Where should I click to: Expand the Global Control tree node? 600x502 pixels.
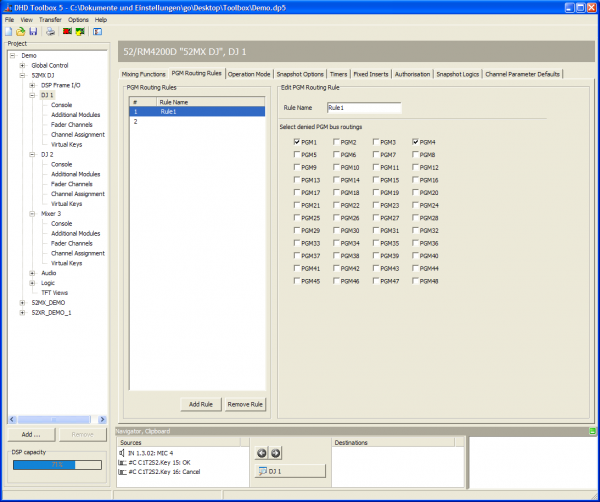click(x=23, y=65)
